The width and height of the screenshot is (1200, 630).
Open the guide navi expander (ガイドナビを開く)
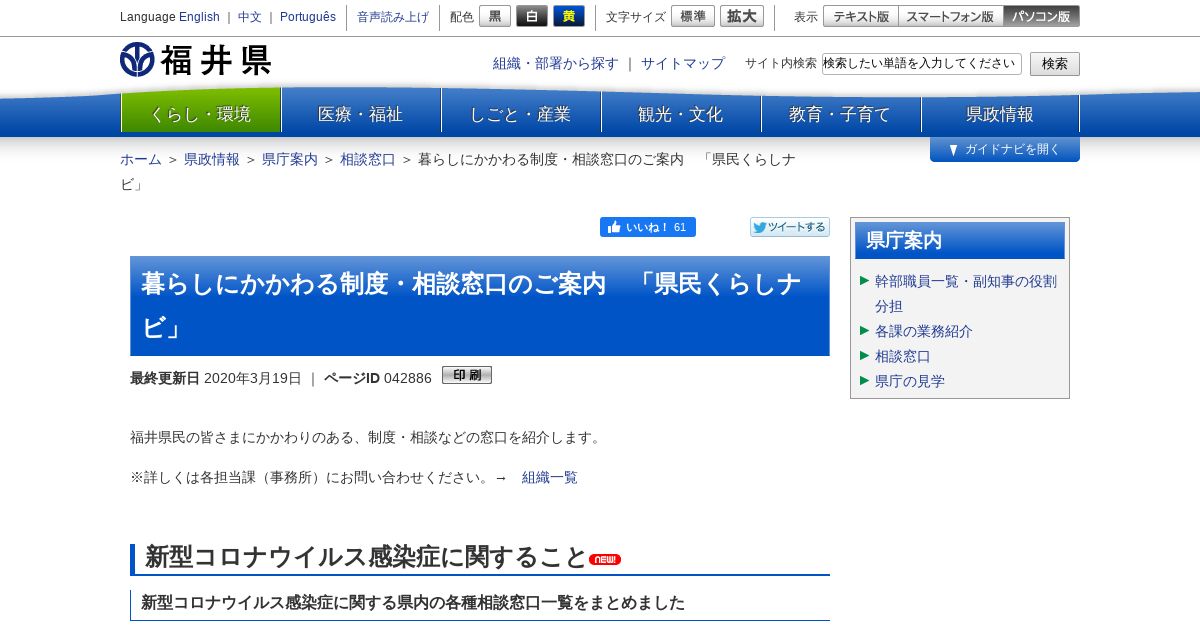(x=1005, y=150)
